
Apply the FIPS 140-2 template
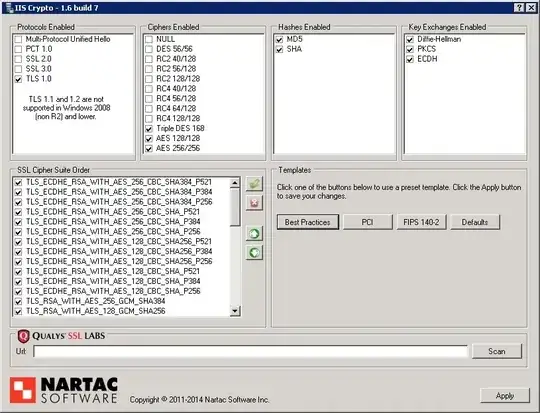(421, 222)
